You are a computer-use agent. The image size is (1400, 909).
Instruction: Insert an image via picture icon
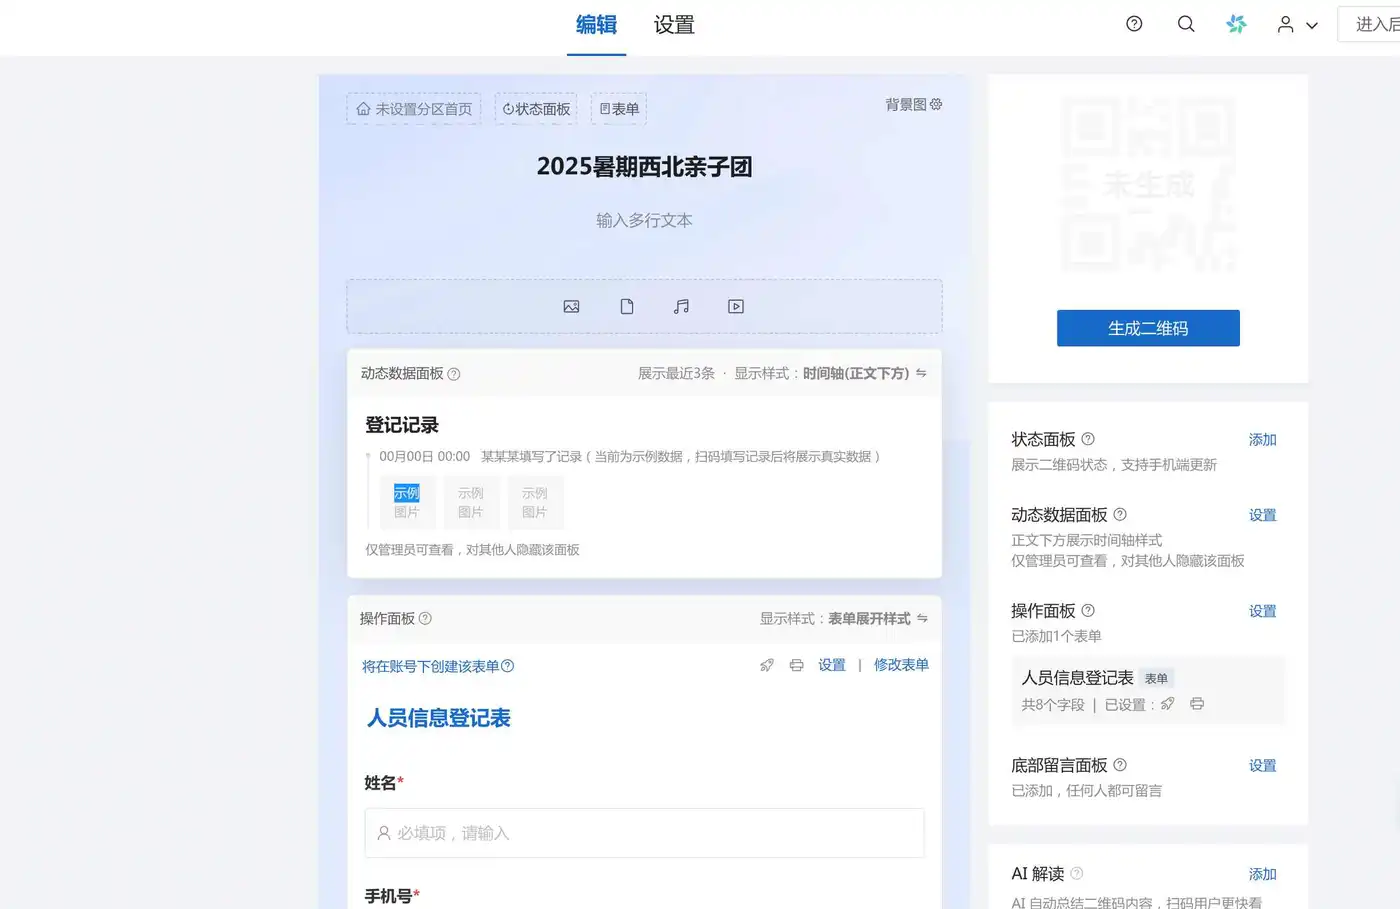(571, 306)
